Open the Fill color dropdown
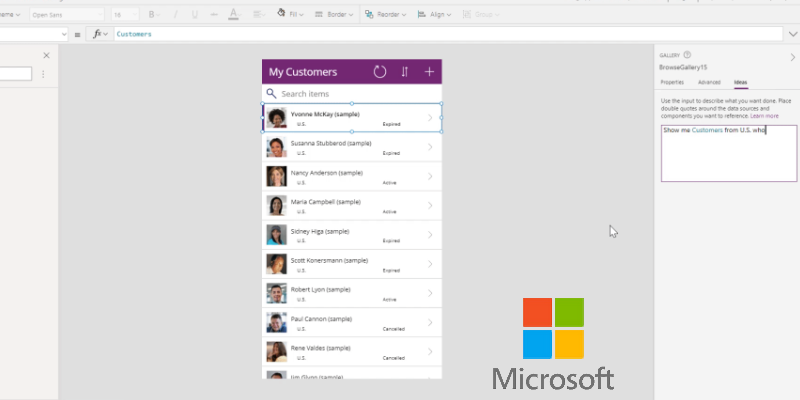The width and height of the screenshot is (800, 400). pyautogui.click(x=292, y=15)
